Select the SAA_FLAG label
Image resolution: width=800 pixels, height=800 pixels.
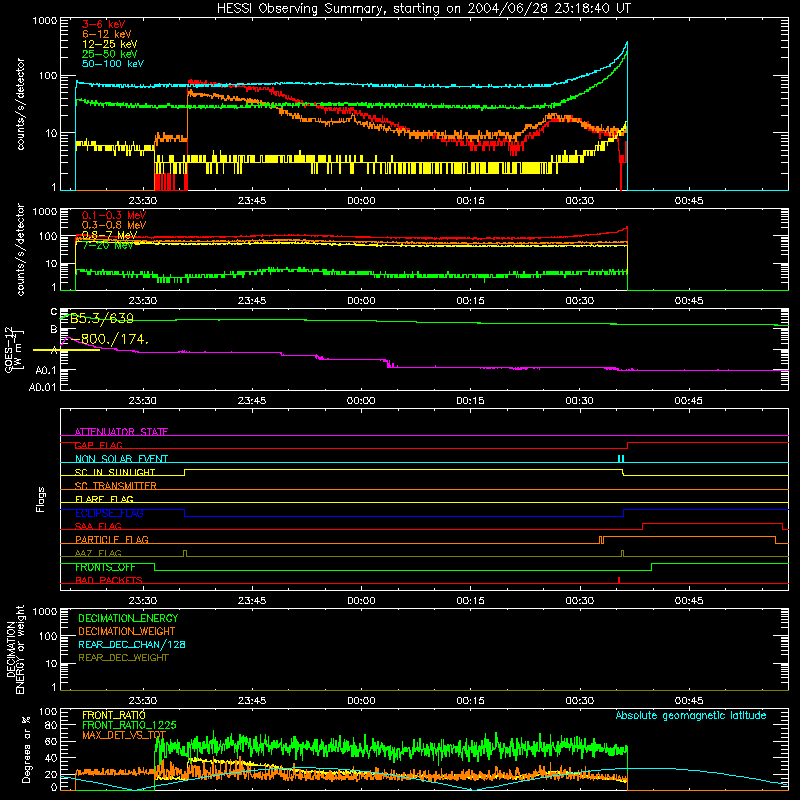[x=98, y=526]
